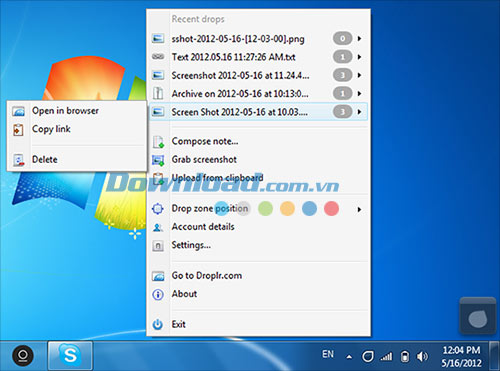Screen dimensions: 500x371
Task: Click the Compose note icon
Action: click(x=158, y=142)
